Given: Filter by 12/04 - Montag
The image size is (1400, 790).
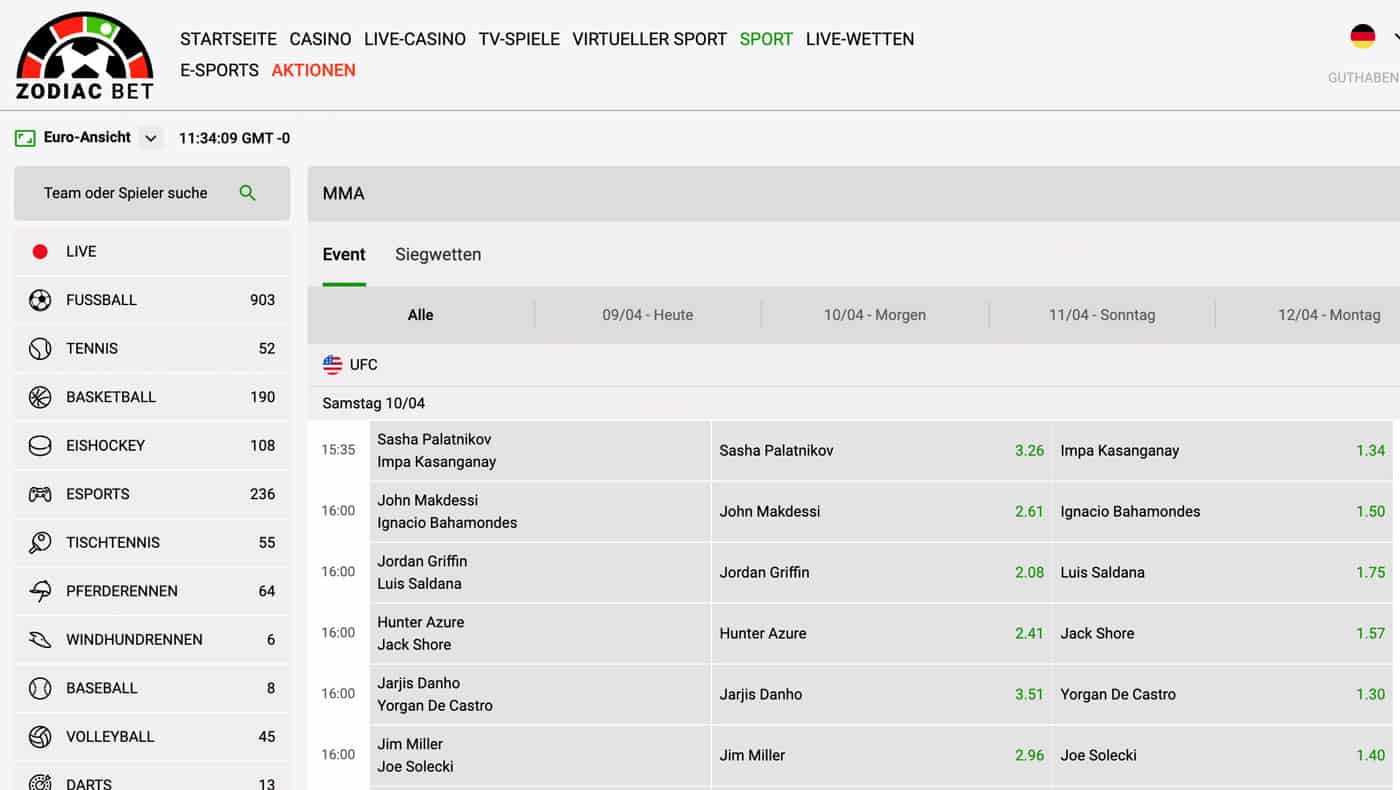Looking at the screenshot, I should point(1329,315).
